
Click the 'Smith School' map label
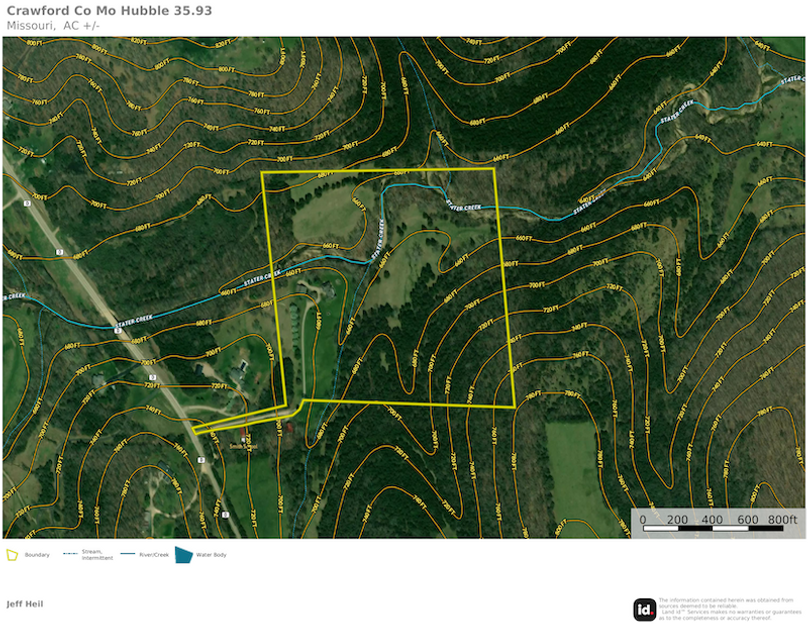242,446
